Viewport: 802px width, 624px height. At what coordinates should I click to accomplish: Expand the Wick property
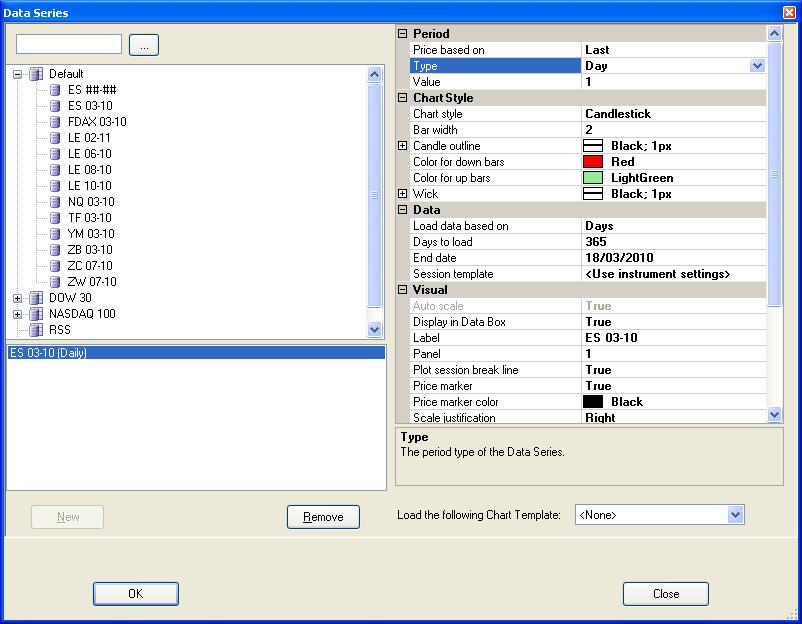point(403,194)
